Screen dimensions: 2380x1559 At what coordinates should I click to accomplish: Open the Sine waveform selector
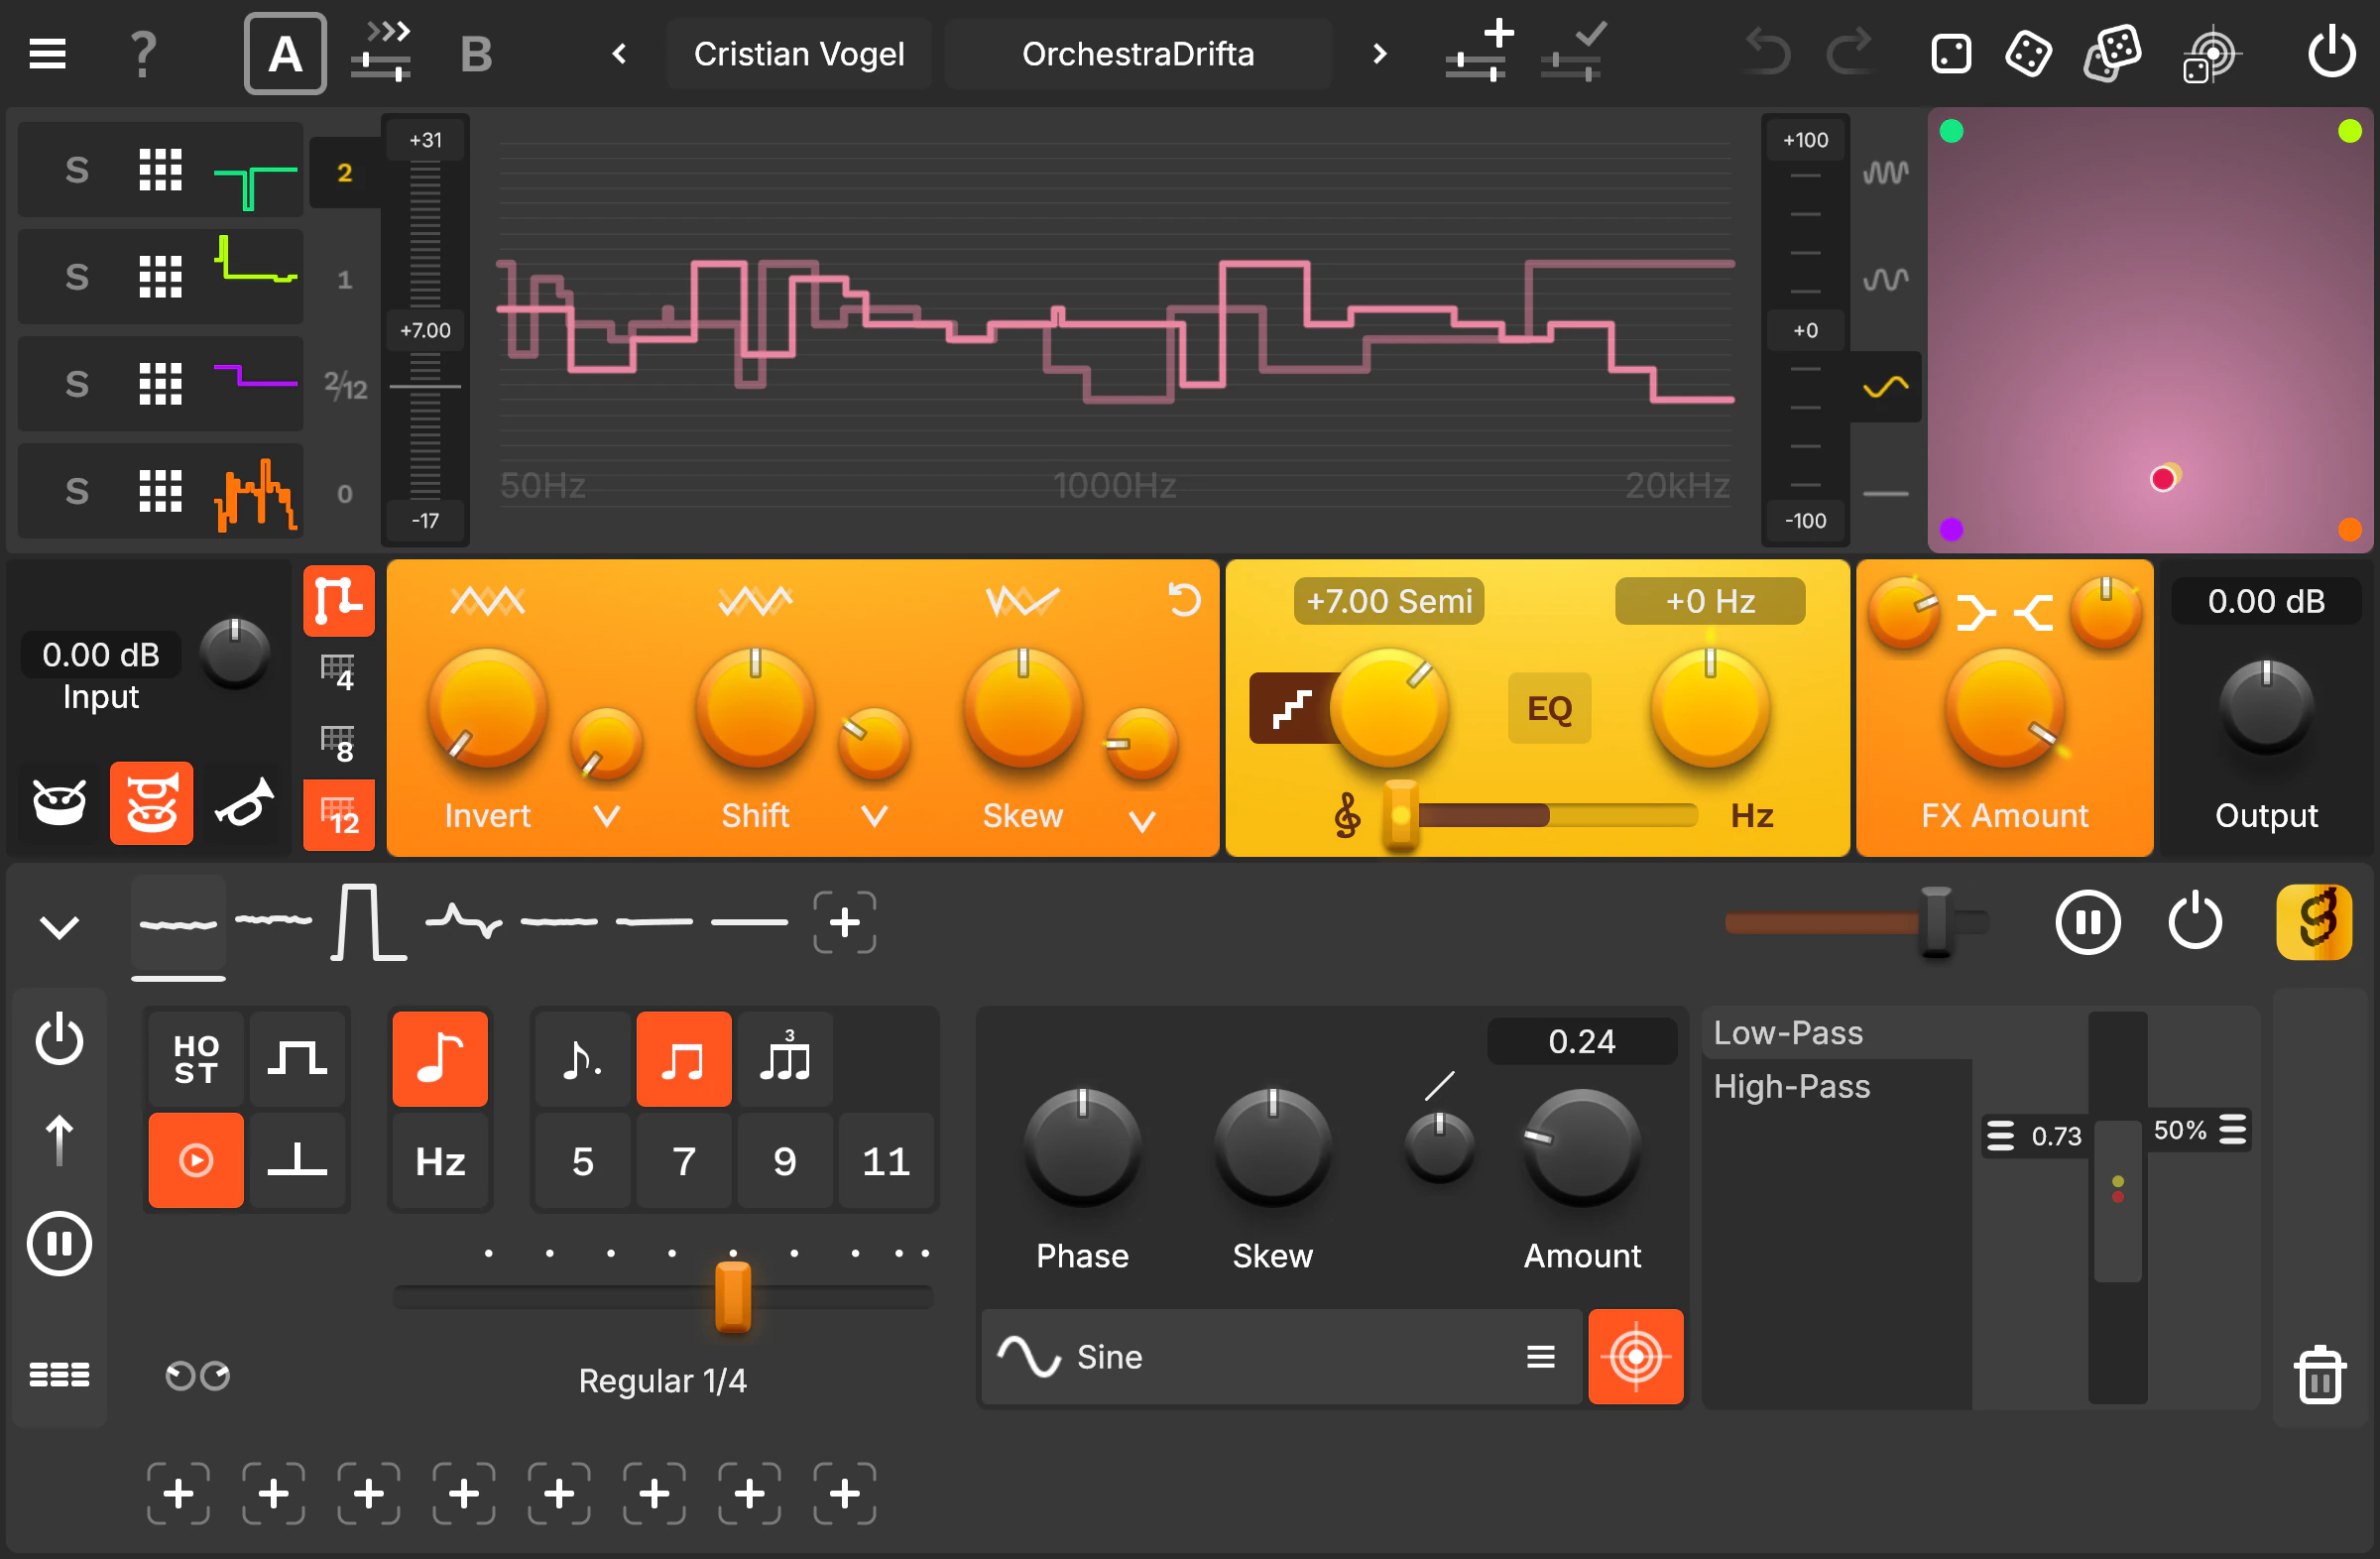[1280, 1357]
